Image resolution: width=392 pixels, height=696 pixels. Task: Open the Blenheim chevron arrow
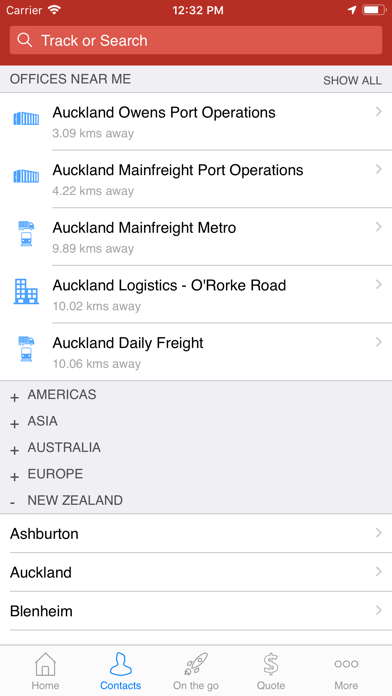tap(378, 610)
